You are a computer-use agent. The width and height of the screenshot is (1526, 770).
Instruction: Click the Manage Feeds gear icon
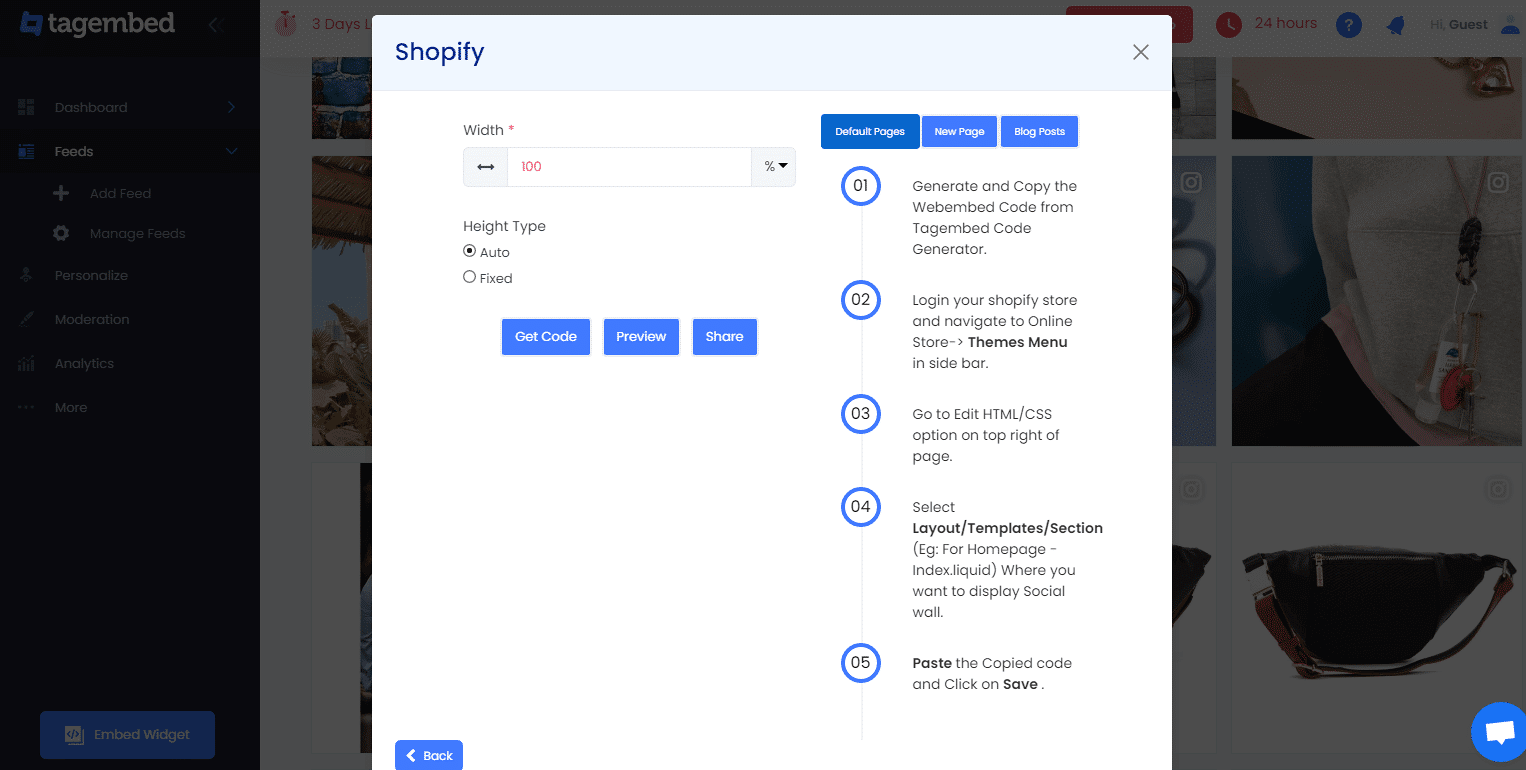[x=61, y=233]
